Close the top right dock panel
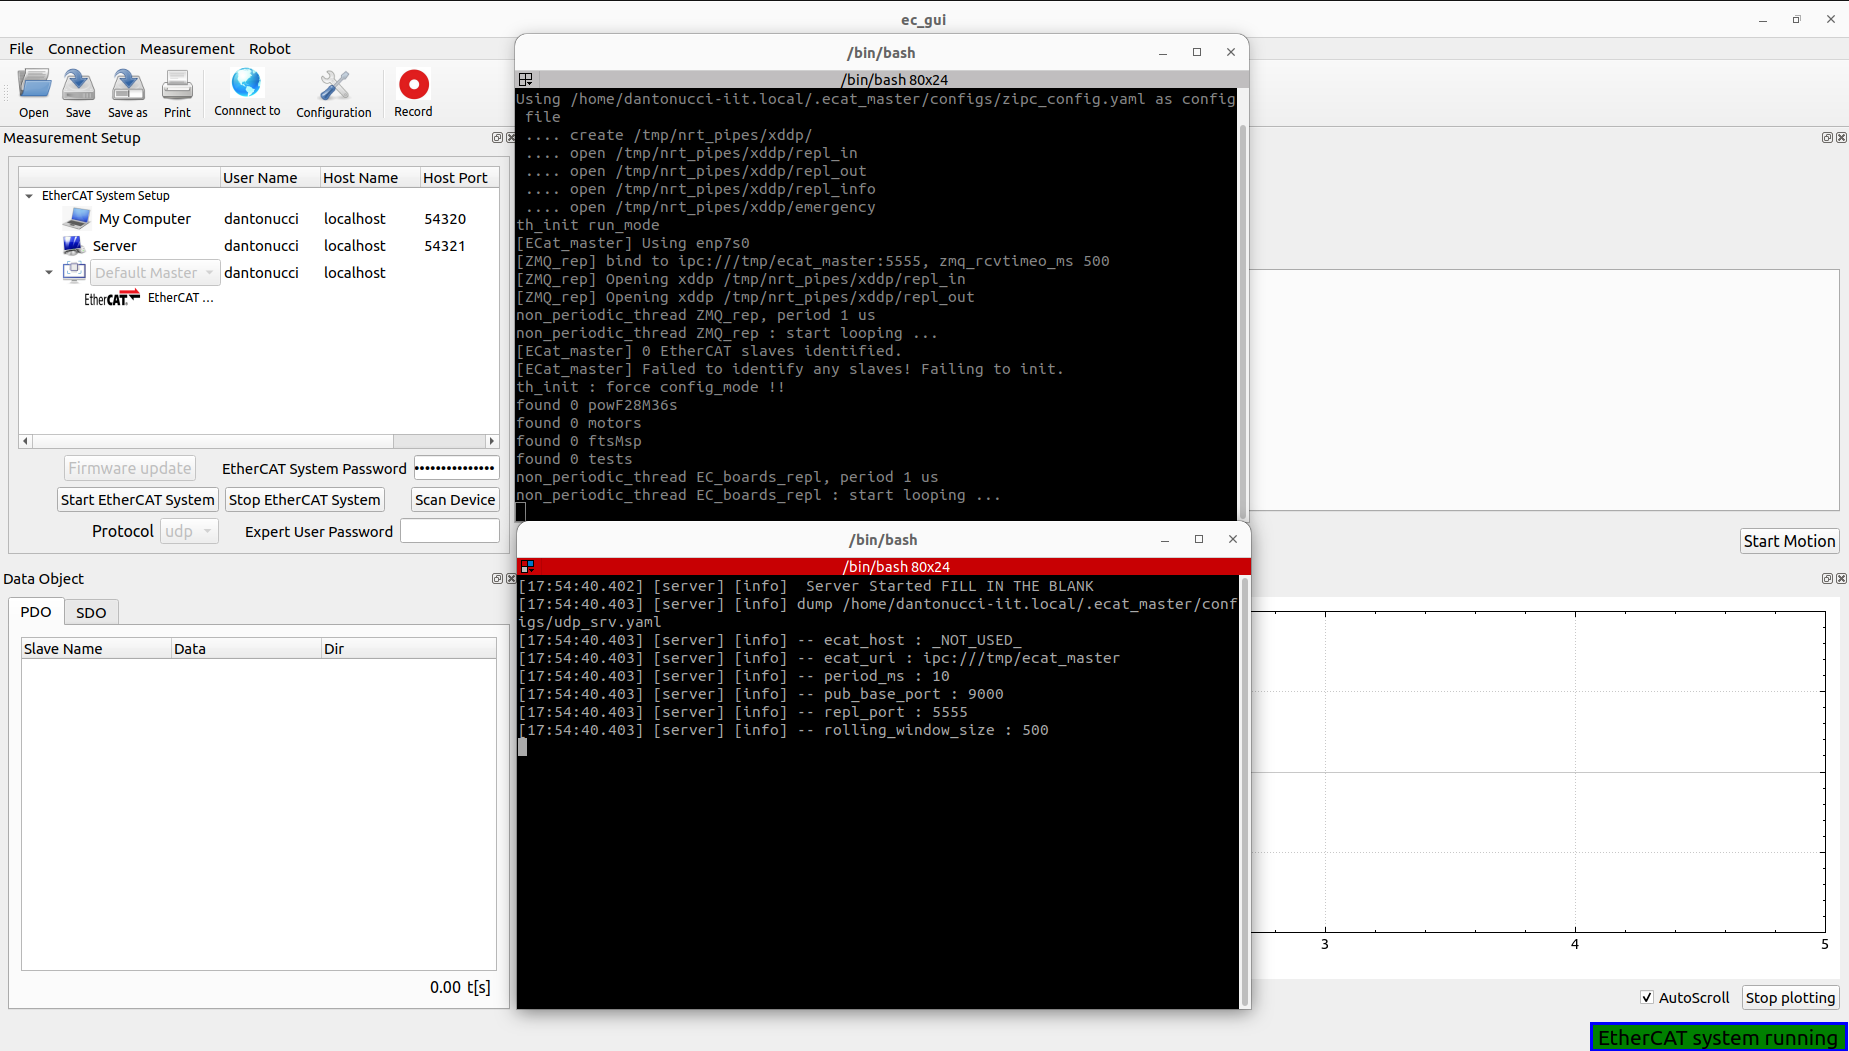 click(x=1841, y=138)
